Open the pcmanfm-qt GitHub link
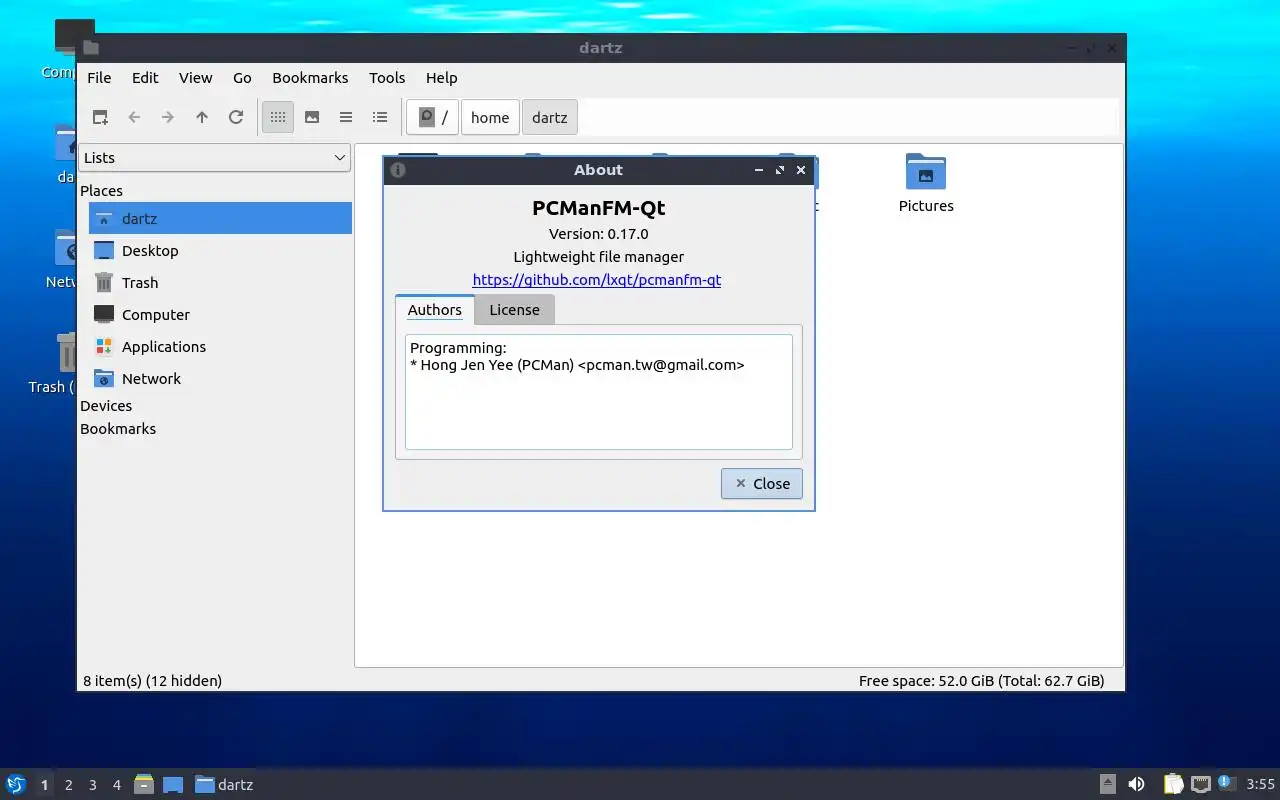This screenshot has width=1280, height=800. pyautogui.click(x=597, y=280)
